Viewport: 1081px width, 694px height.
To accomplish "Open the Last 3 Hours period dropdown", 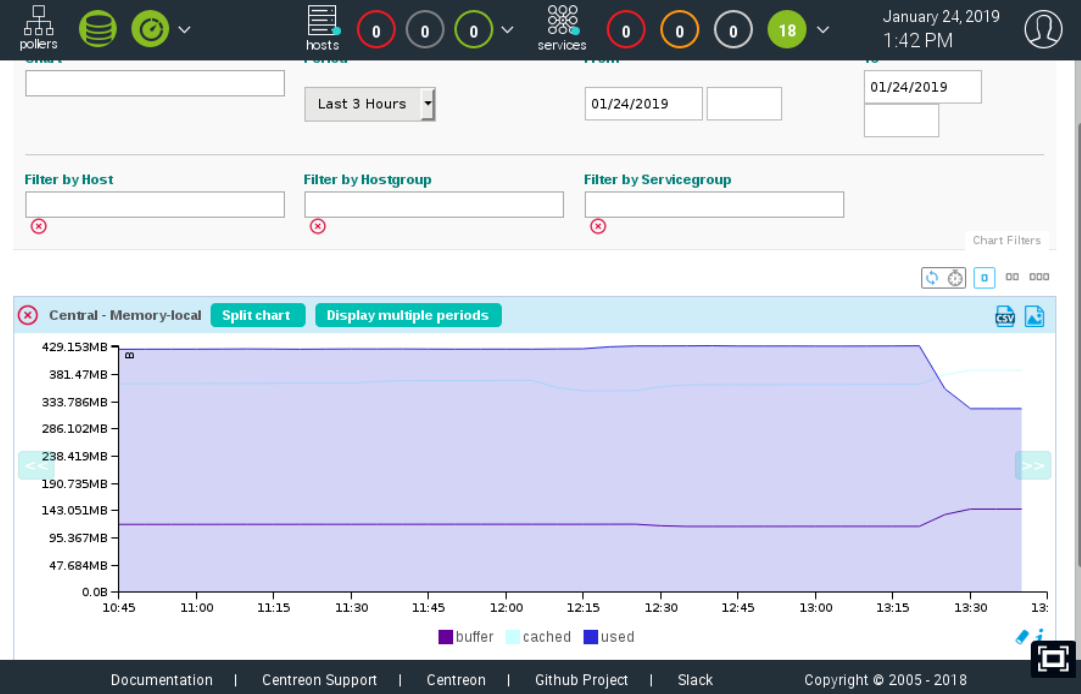I will click(x=369, y=104).
